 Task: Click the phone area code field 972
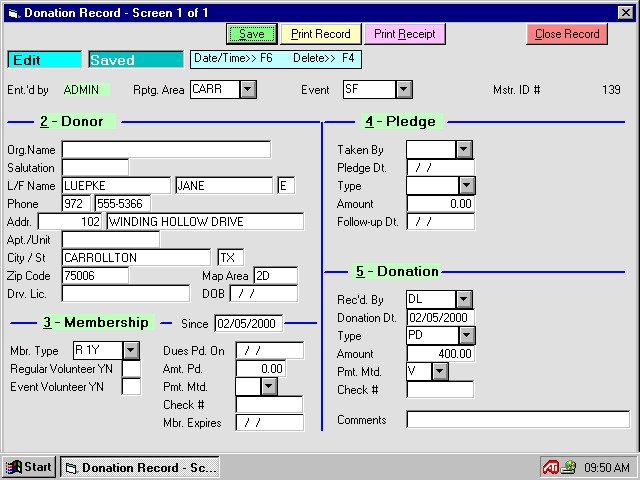pos(76,204)
